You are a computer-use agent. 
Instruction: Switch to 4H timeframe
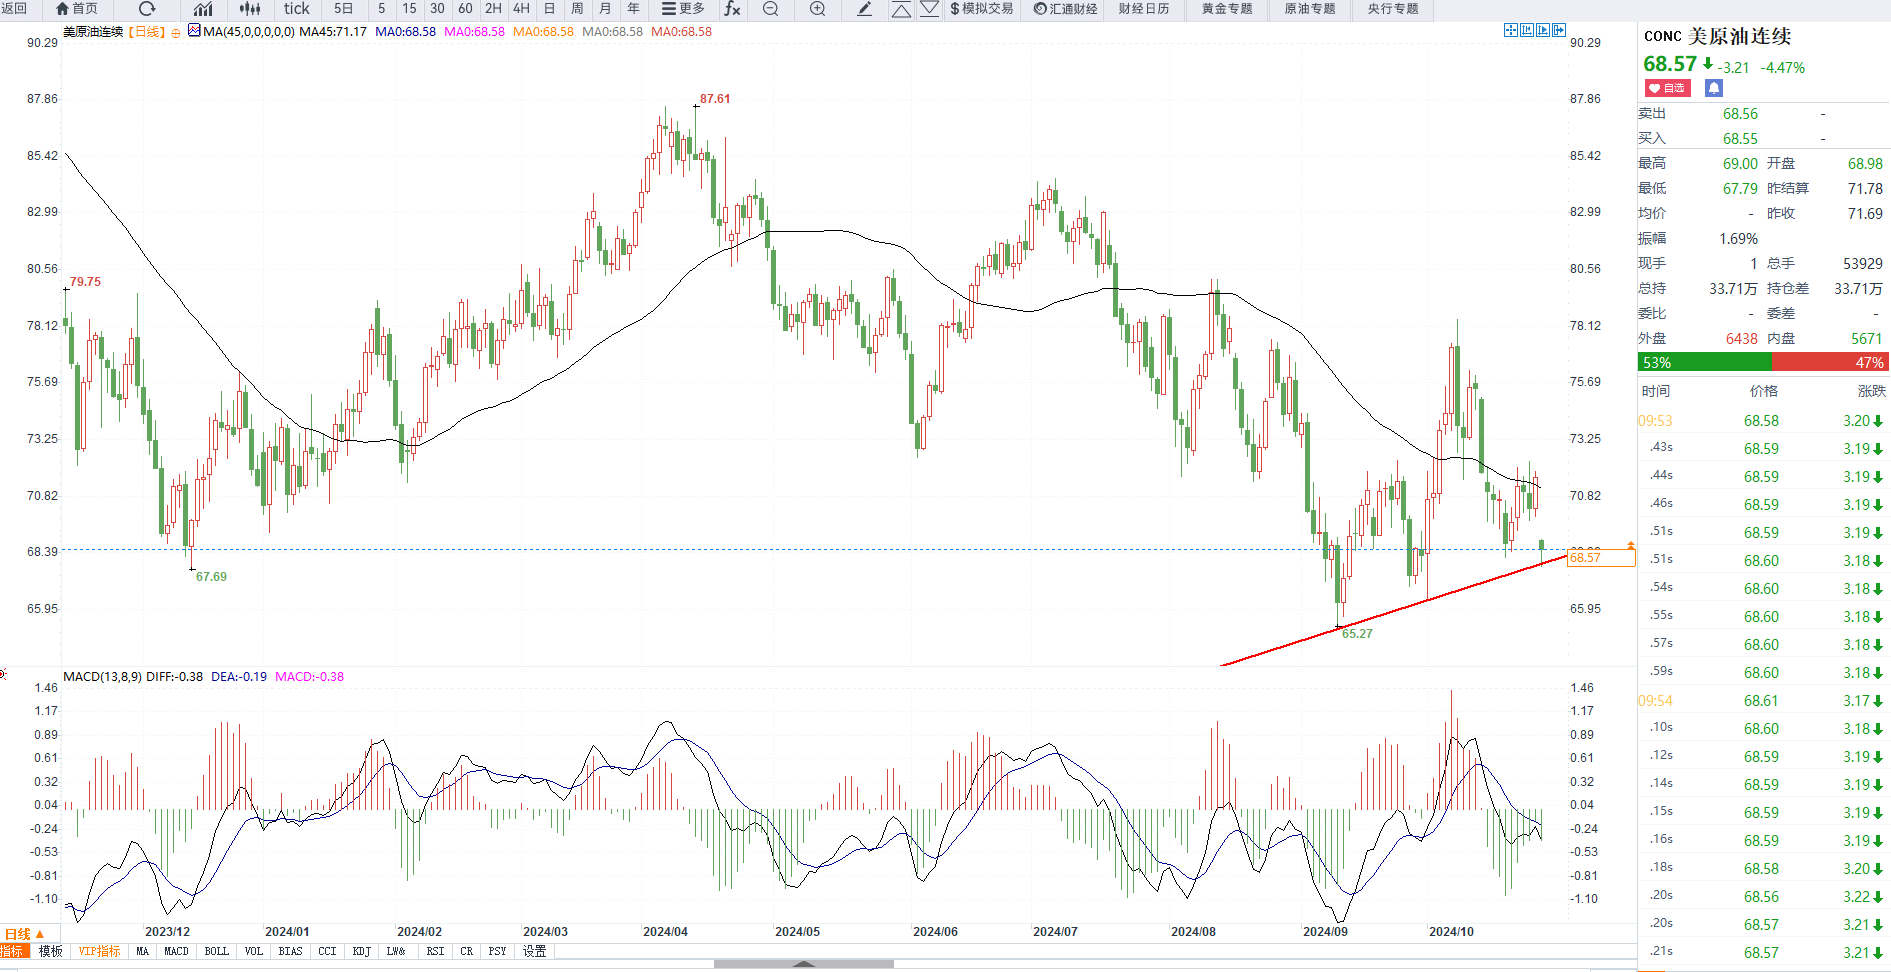pyautogui.click(x=521, y=9)
